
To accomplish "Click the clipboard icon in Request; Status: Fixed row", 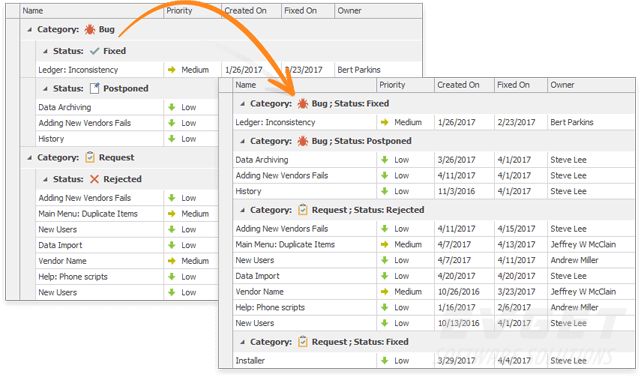I will click(x=303, y=342).
